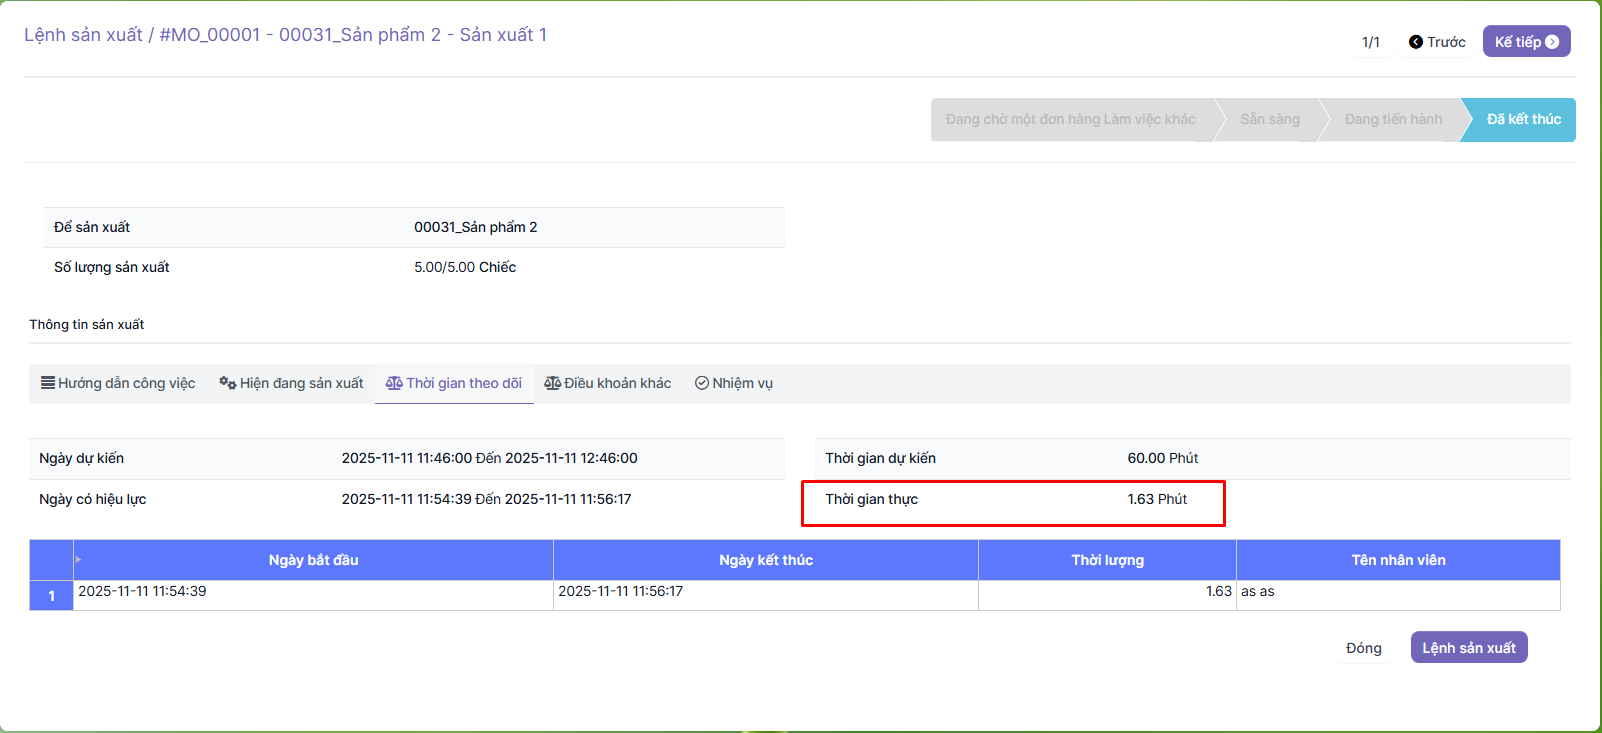This screenshot has width=1602, height=733.
Task: Switch status to Đang tiến hành
Action: pos(1393,119)
